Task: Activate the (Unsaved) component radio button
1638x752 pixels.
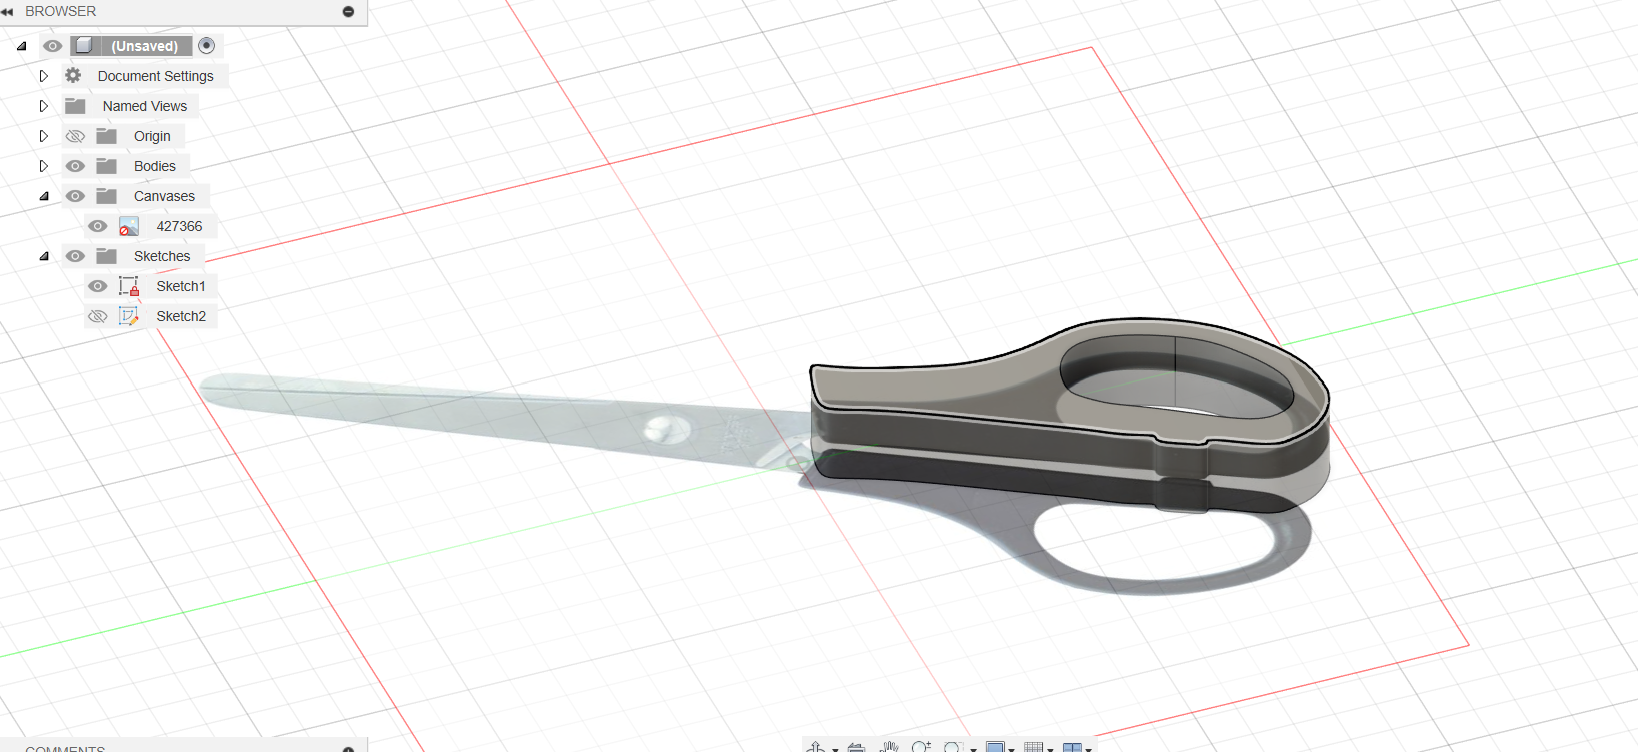Action: pos(206,45)
